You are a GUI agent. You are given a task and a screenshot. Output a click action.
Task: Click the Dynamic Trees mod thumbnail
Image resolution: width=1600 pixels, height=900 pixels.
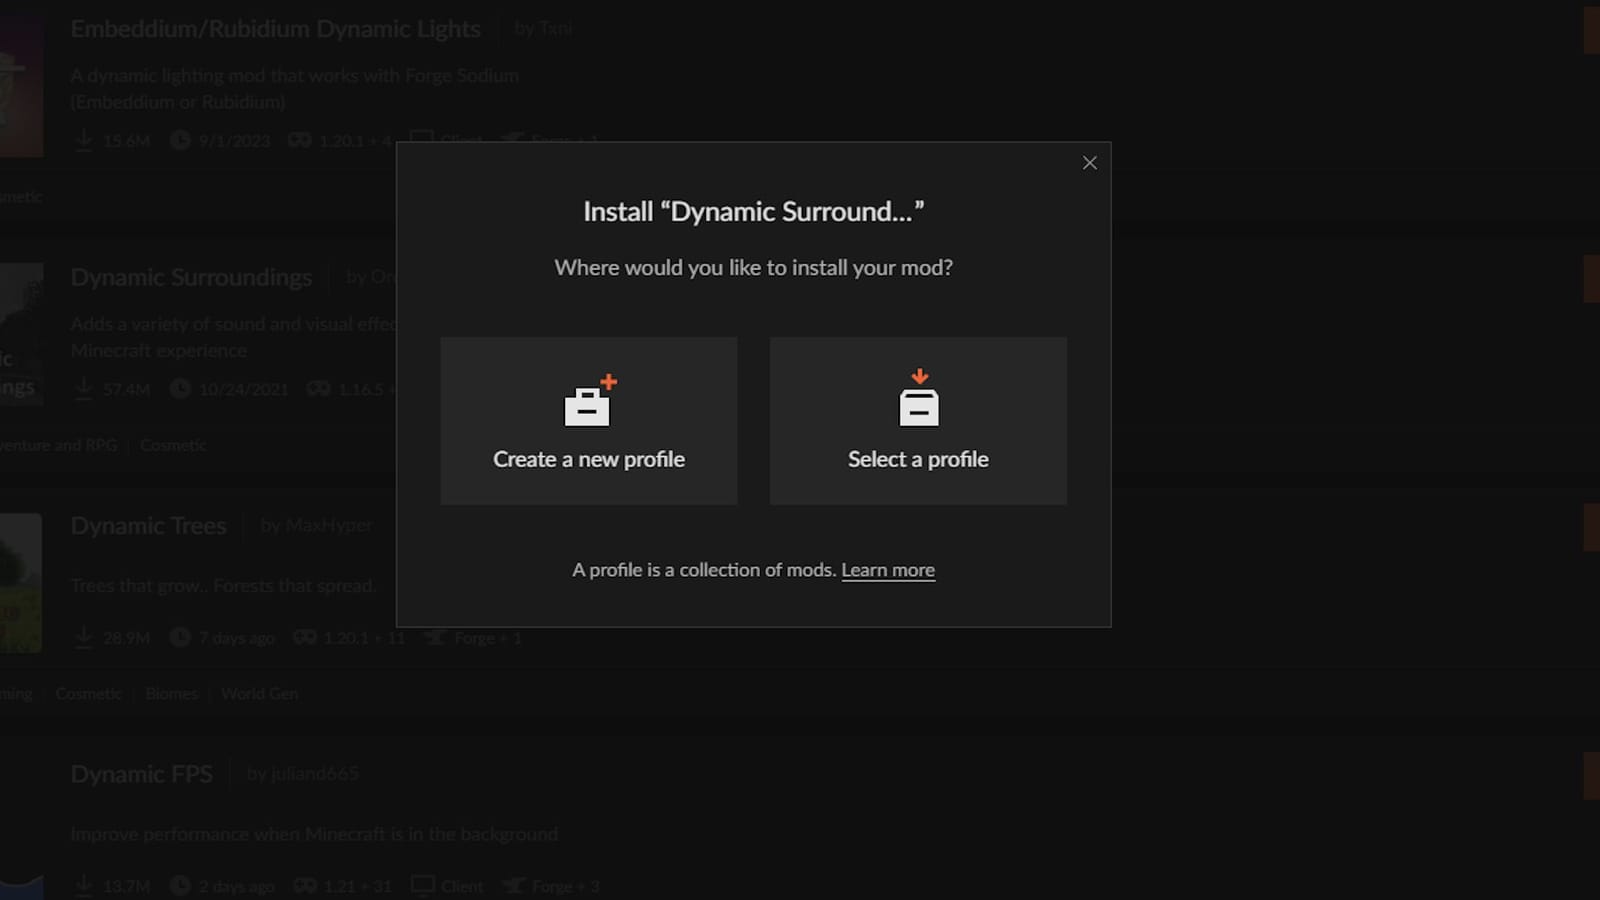pos(20,583)
